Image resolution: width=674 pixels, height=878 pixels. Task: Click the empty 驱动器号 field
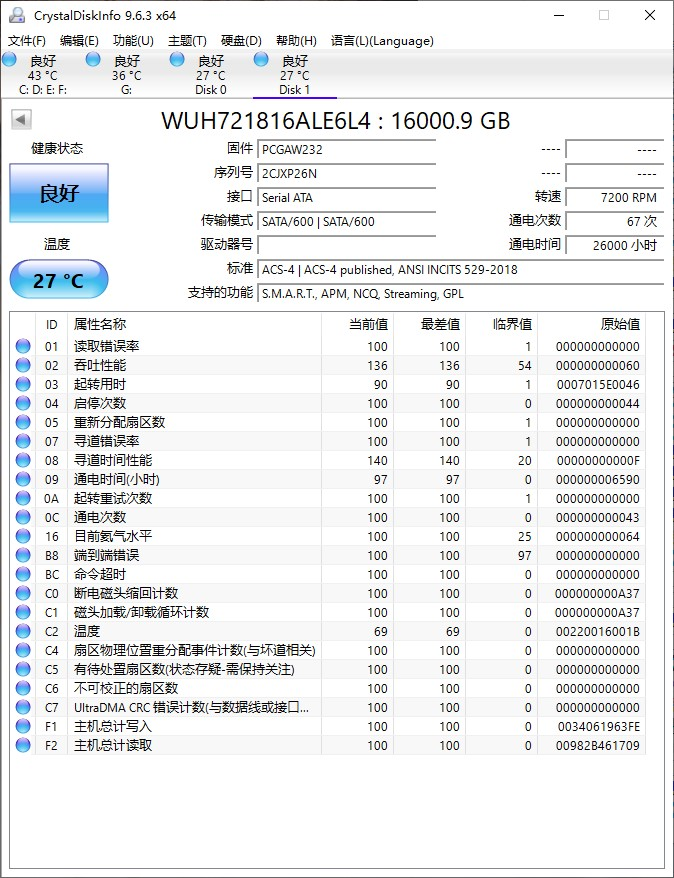click(347, 245)
